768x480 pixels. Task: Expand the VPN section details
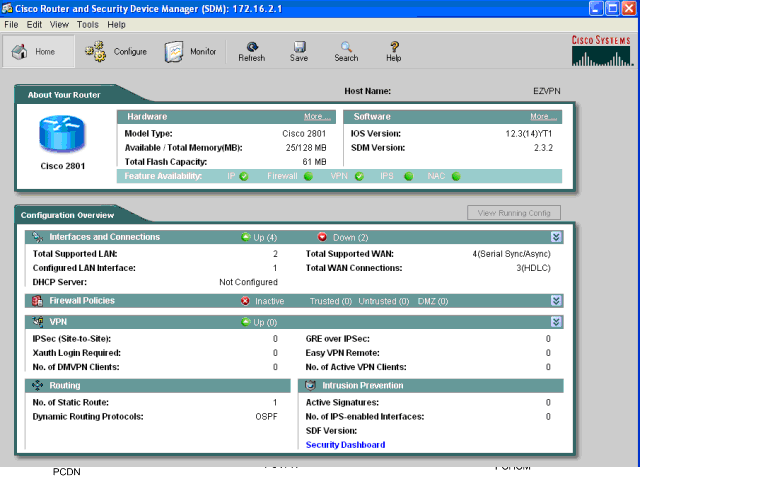coord(556,322)
